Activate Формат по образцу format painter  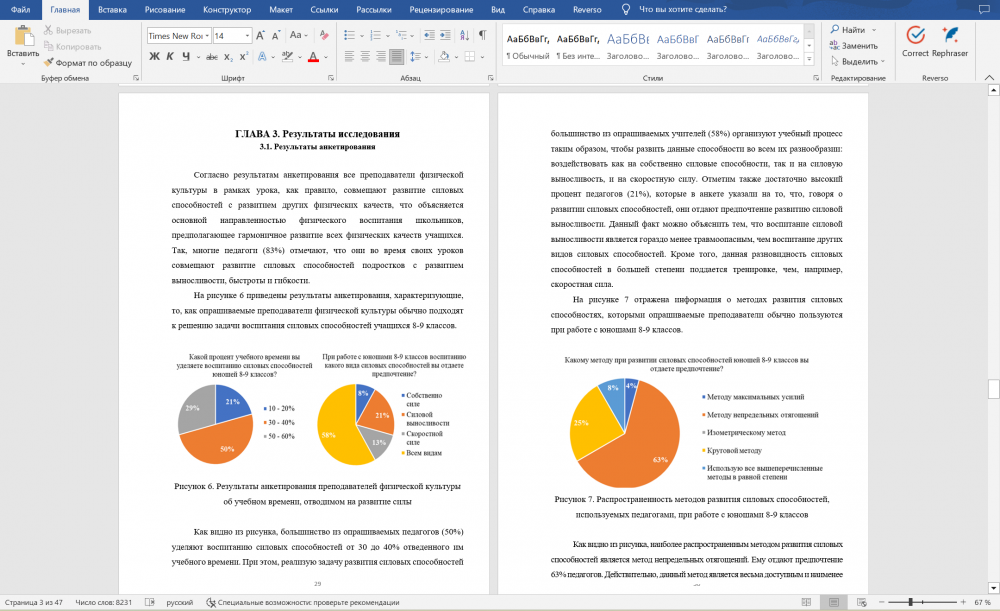tap(87, 63)
